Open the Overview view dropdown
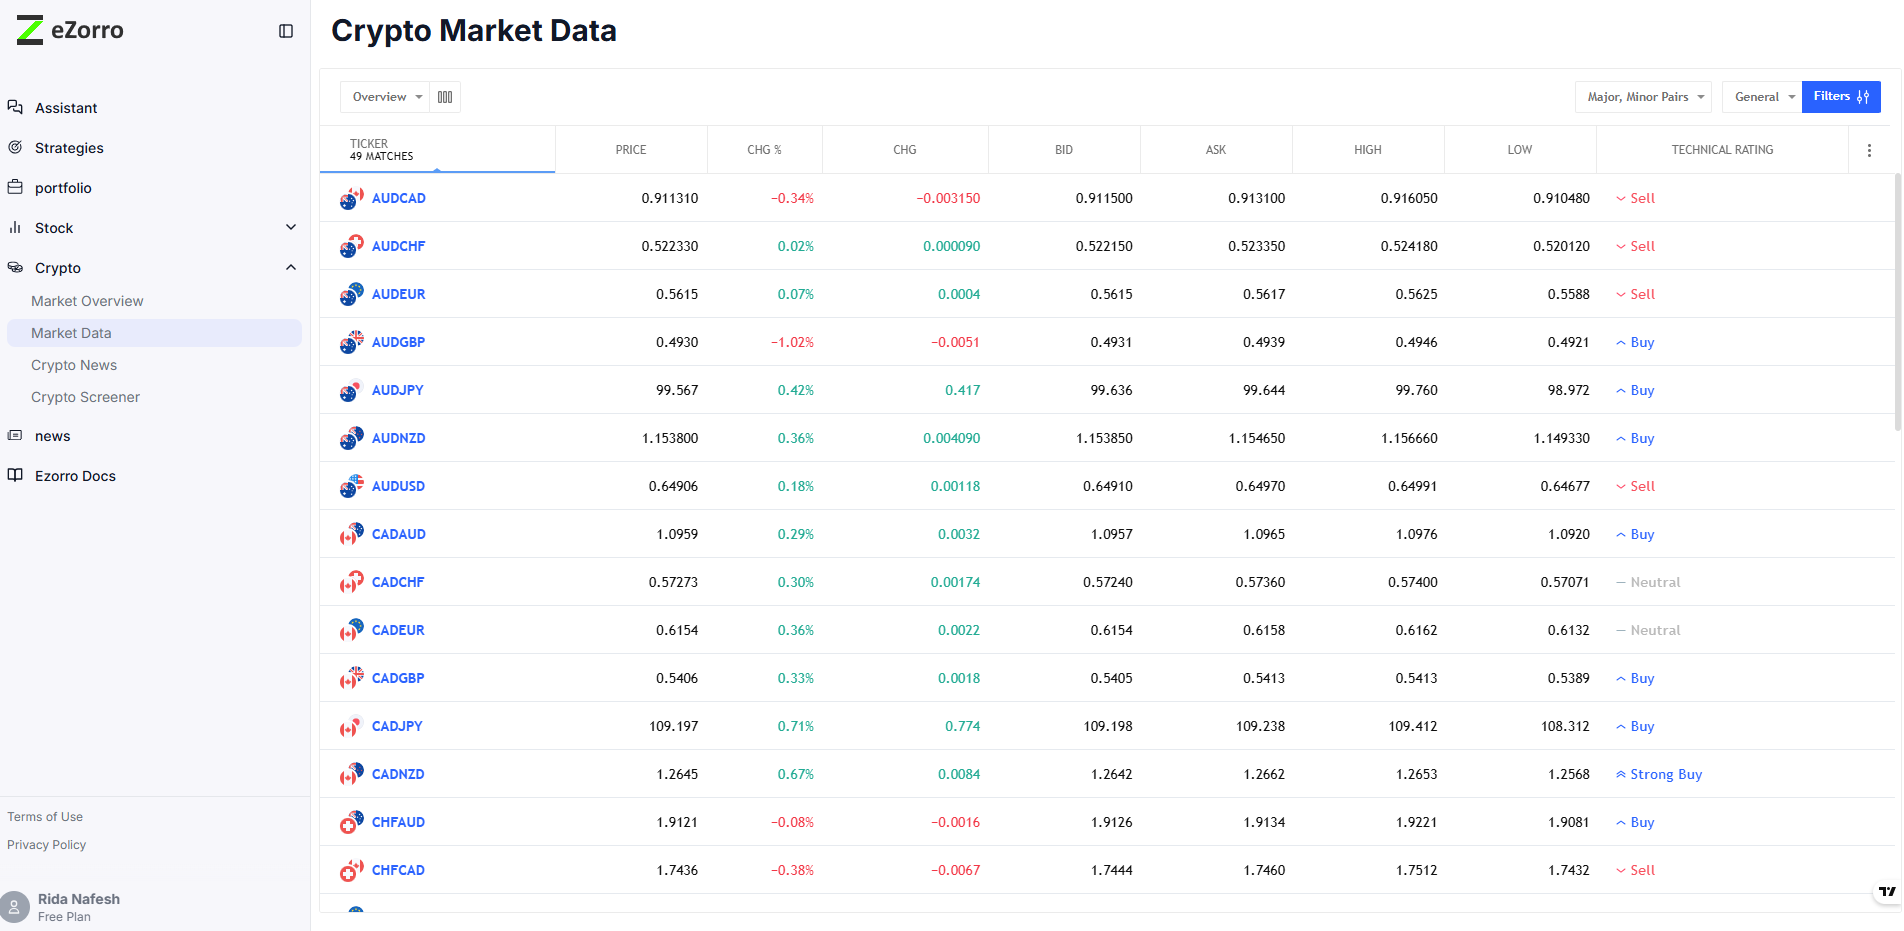 [x=384, y=96]
